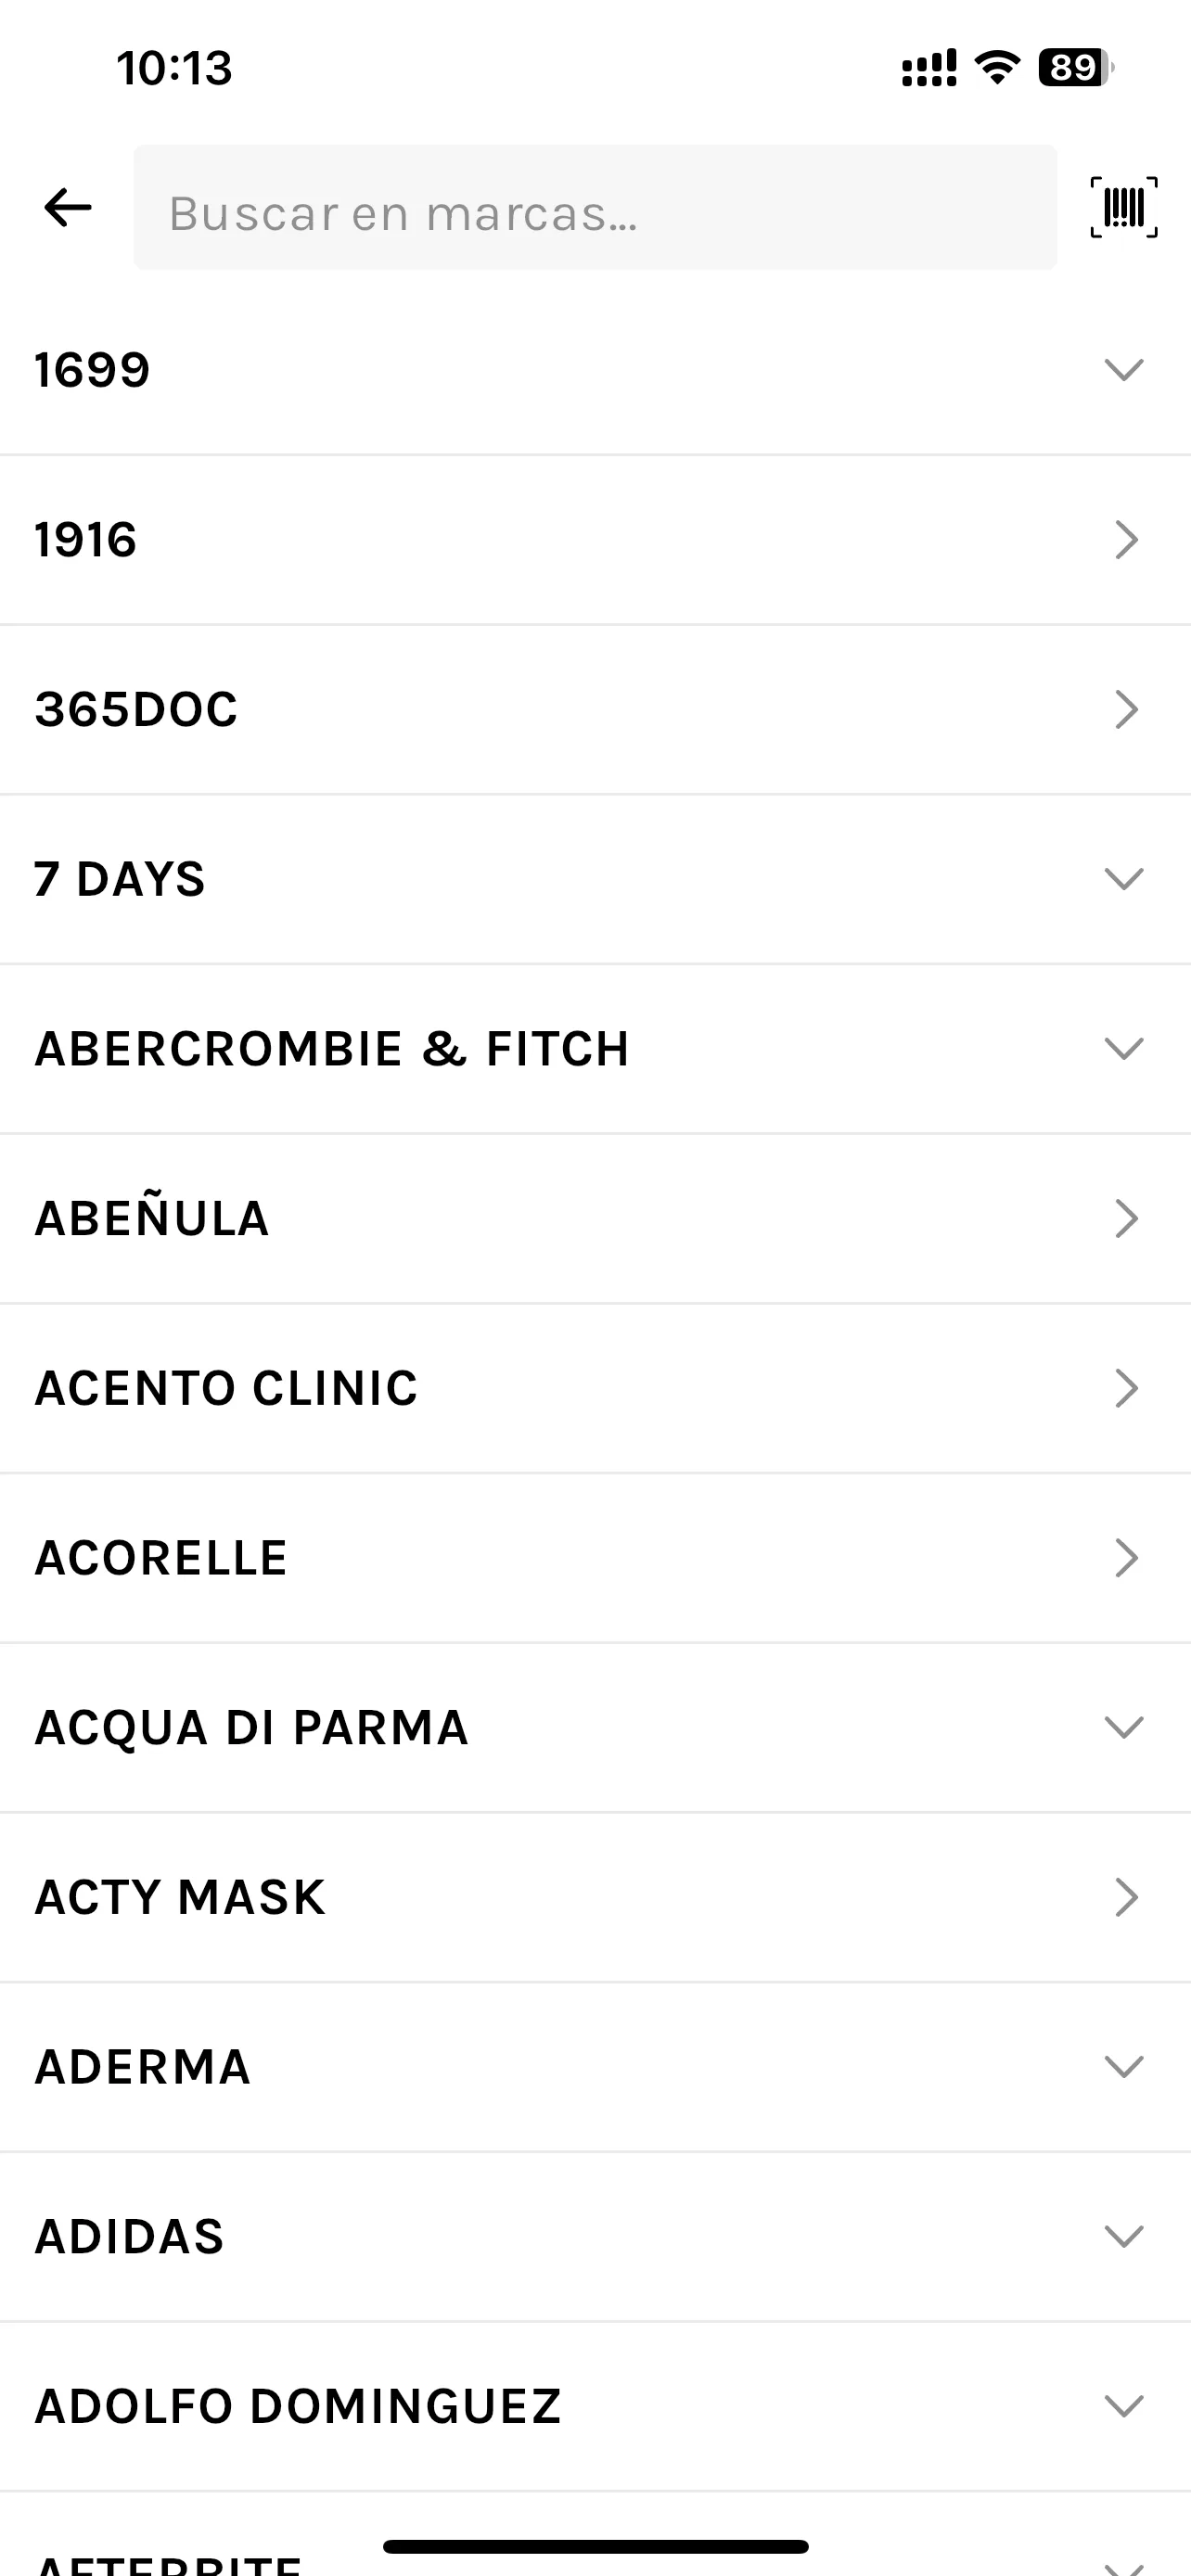Focus the Buscar en marcas search field

595,208
